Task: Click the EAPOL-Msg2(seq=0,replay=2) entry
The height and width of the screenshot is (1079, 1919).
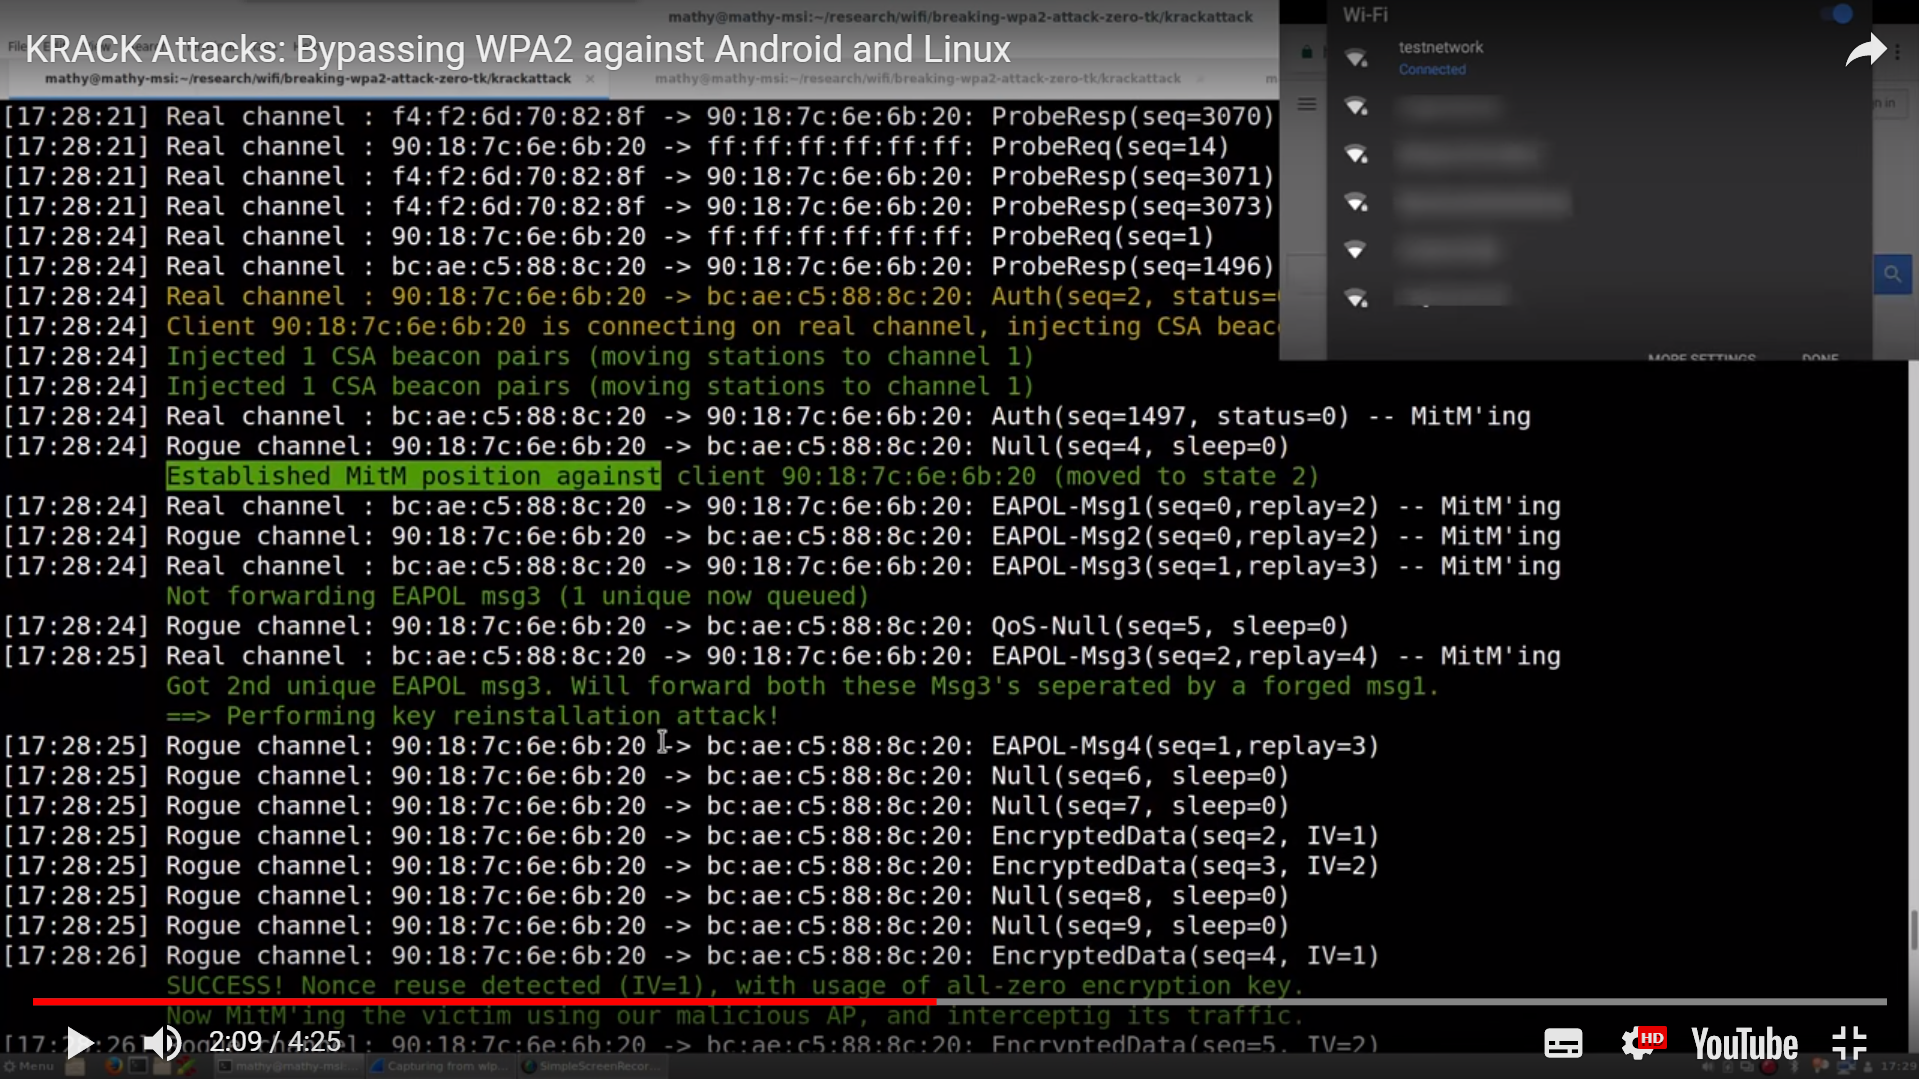Action: click(1185, 536)
